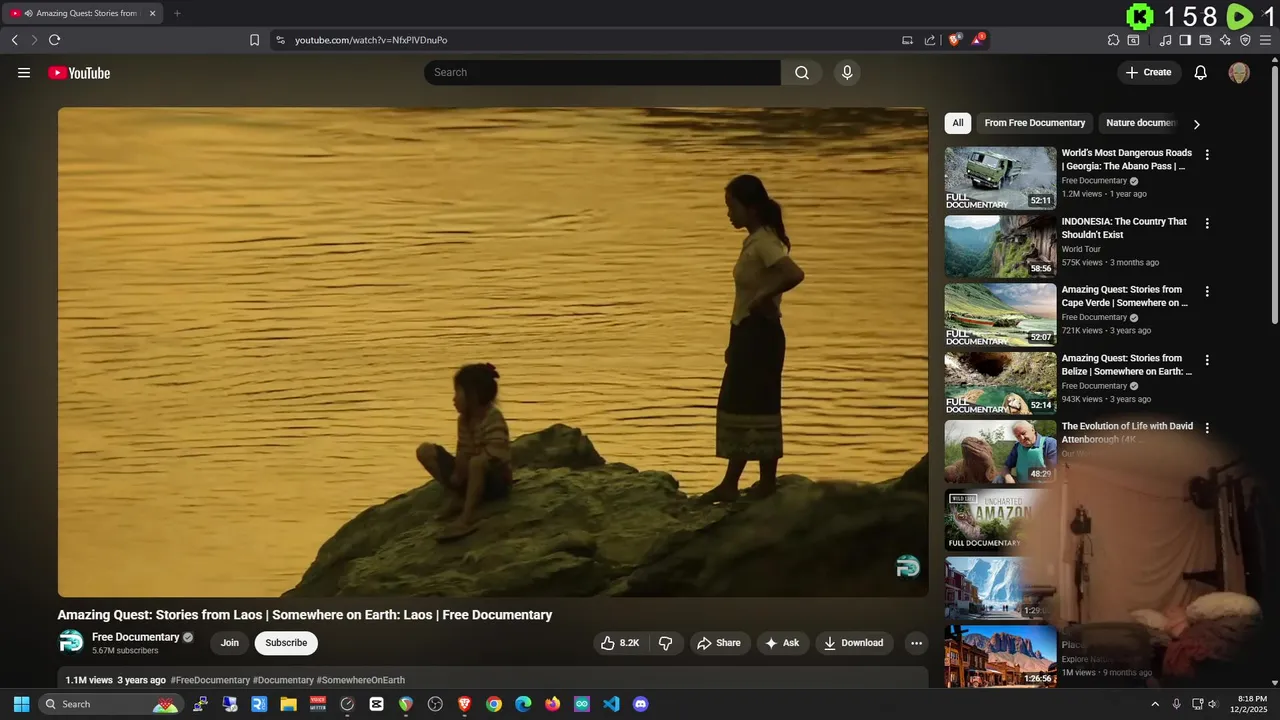Select the All filter chip

coord(958,123)
